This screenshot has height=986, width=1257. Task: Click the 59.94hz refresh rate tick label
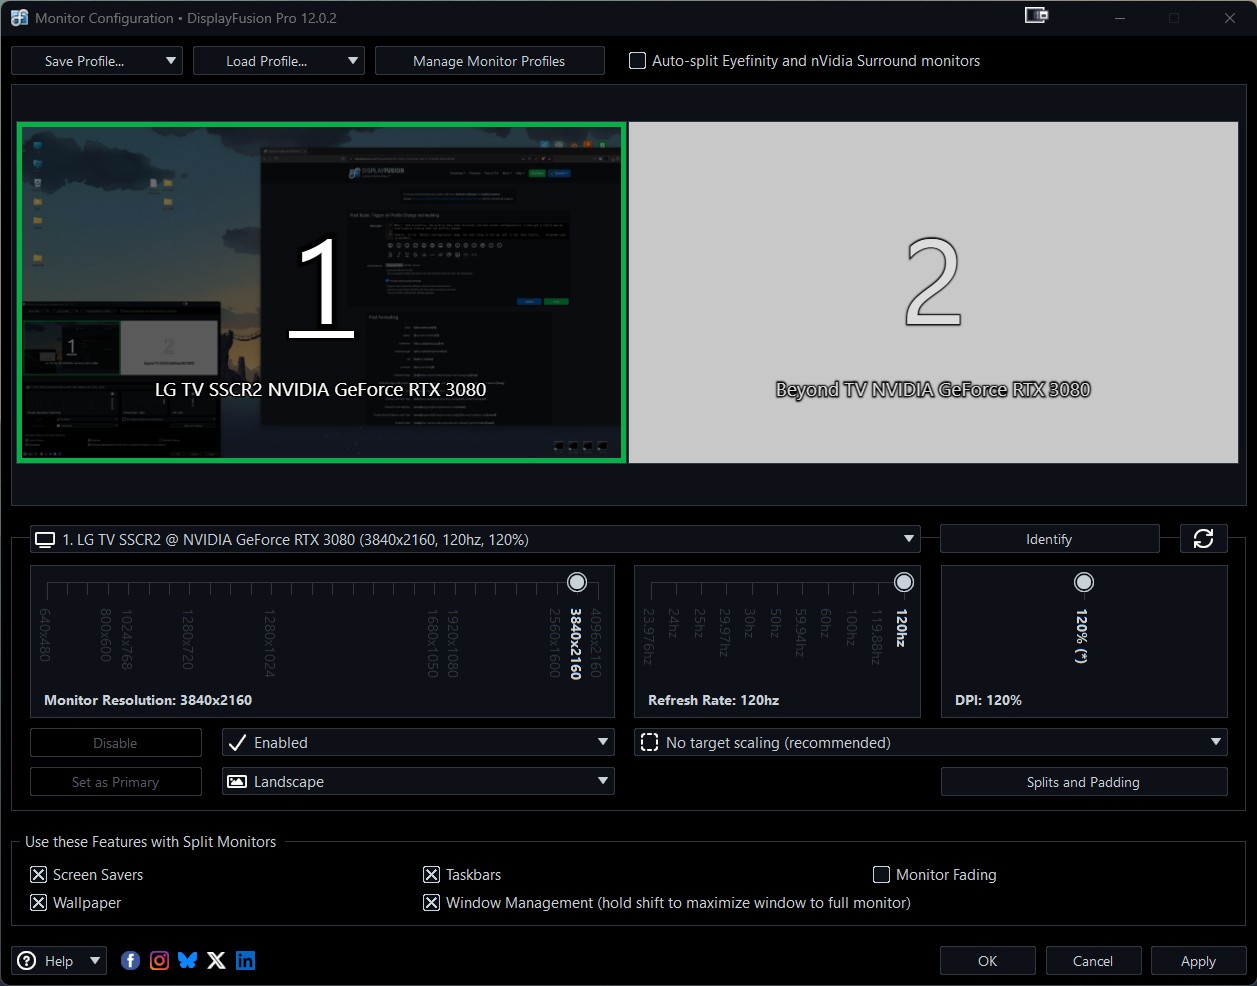click(800, 632)
